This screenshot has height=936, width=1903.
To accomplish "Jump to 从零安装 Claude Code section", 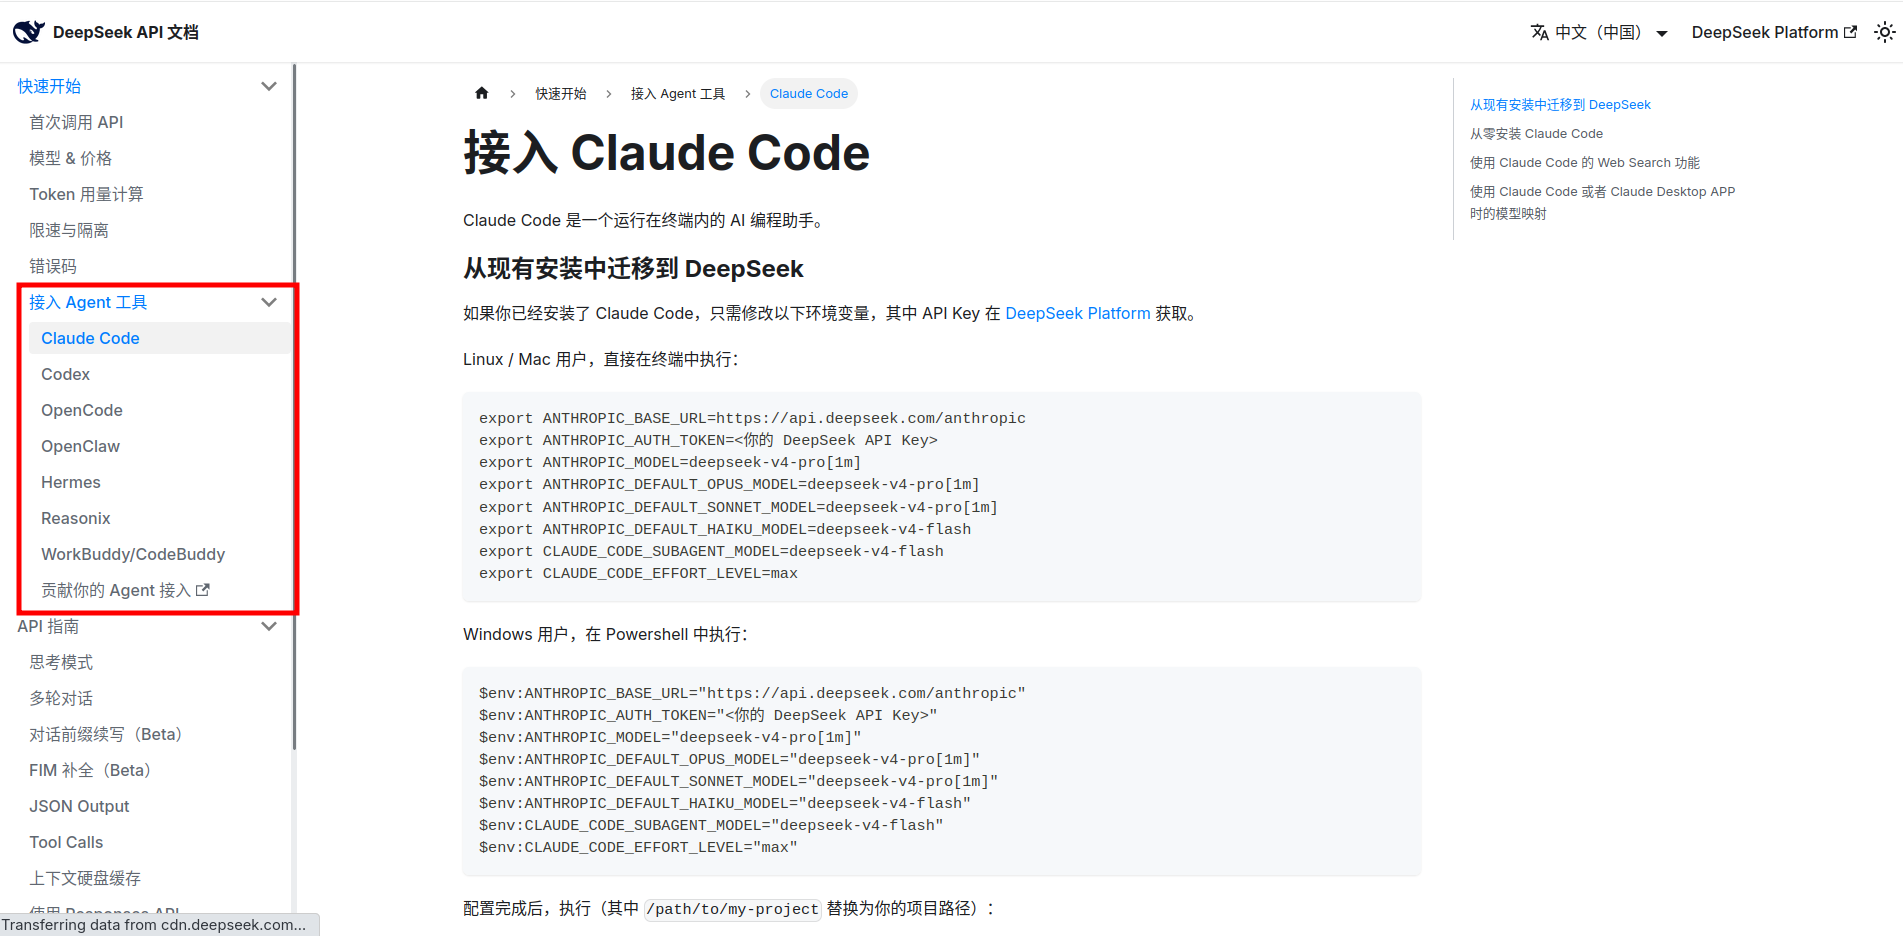I will pos(1536,133).
